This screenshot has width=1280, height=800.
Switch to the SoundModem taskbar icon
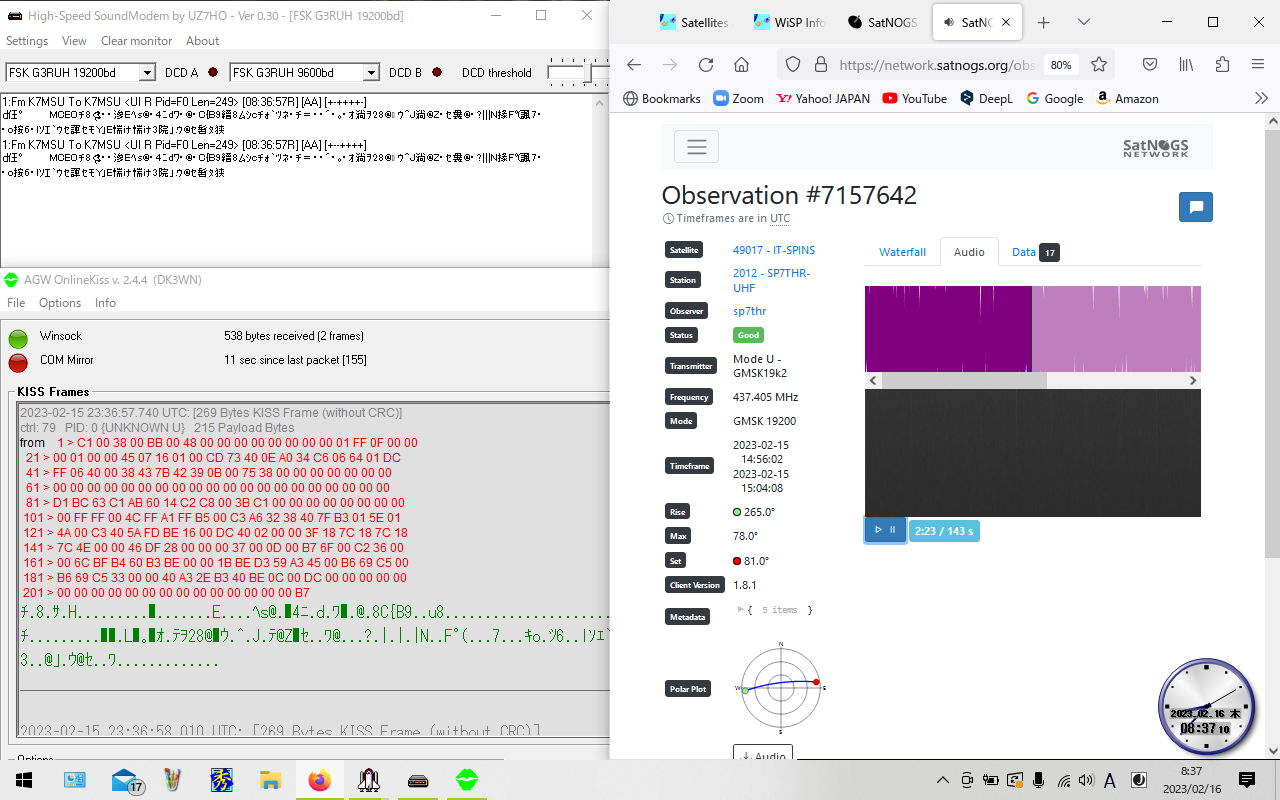tap(418, 780)
